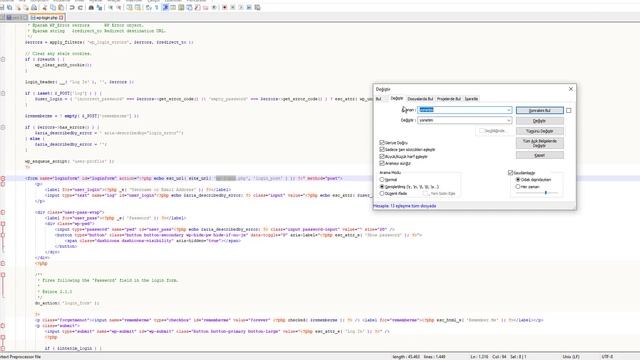Click 'Tüm Açık Belgelerde Değiştir' button

[x=540, y=143]
